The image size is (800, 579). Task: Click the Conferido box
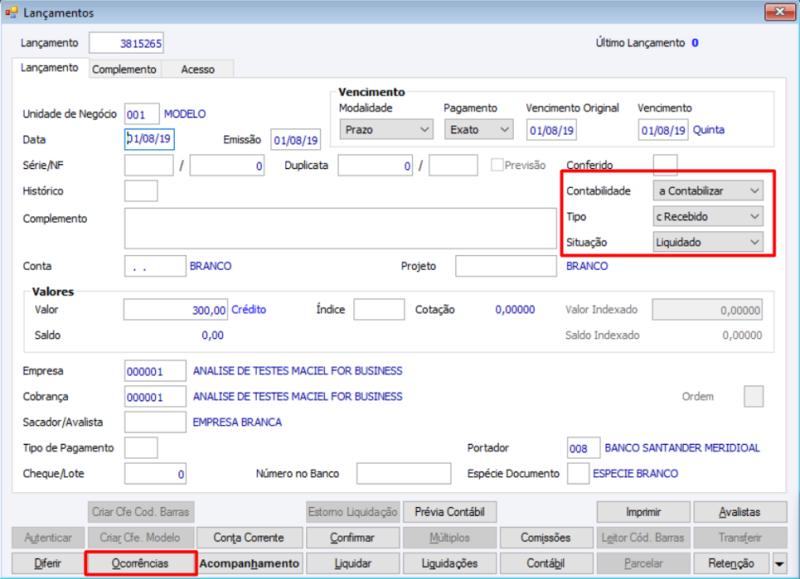665,164
